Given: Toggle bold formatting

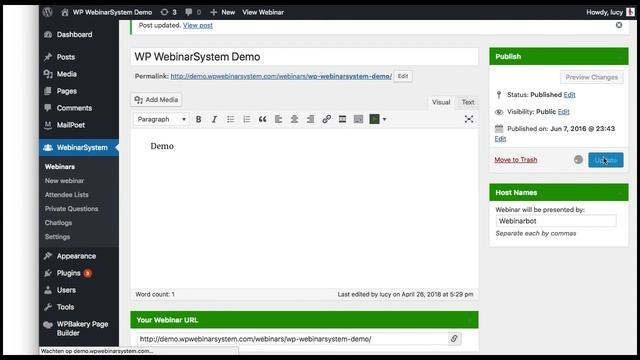Looking at the screenshot, I should click(x=198, y=119).
